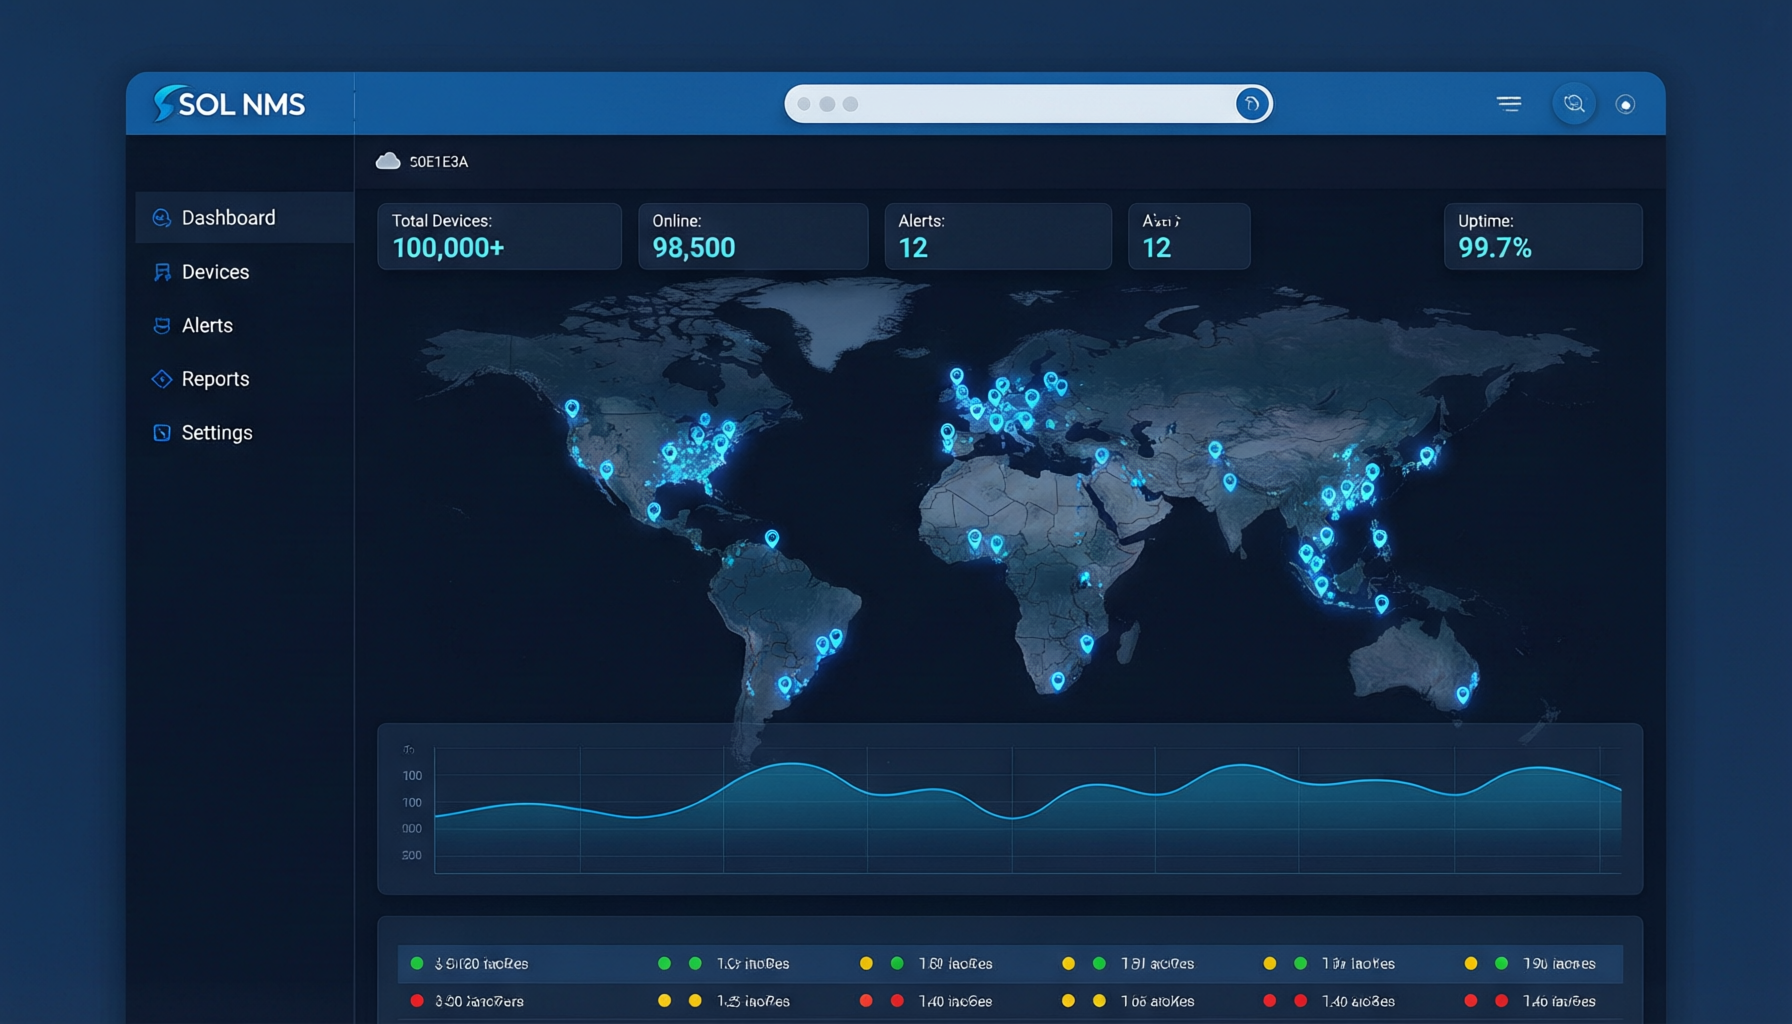The height and width of the screenshot is (1024, 1792).
Task: Click the Reports diamond icon
Action: 162,379
